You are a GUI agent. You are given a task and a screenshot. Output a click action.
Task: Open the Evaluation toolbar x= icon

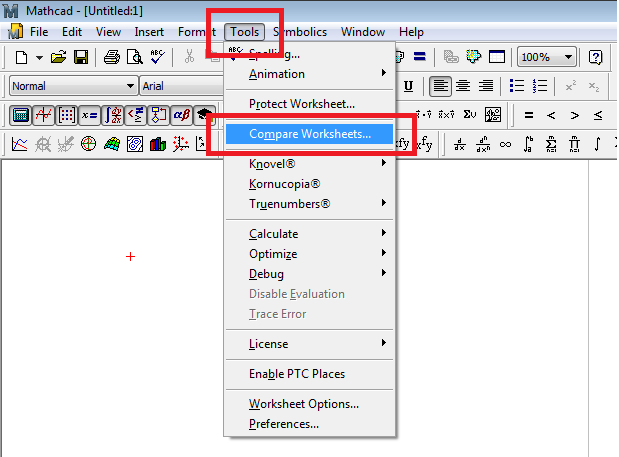point(90,115)
